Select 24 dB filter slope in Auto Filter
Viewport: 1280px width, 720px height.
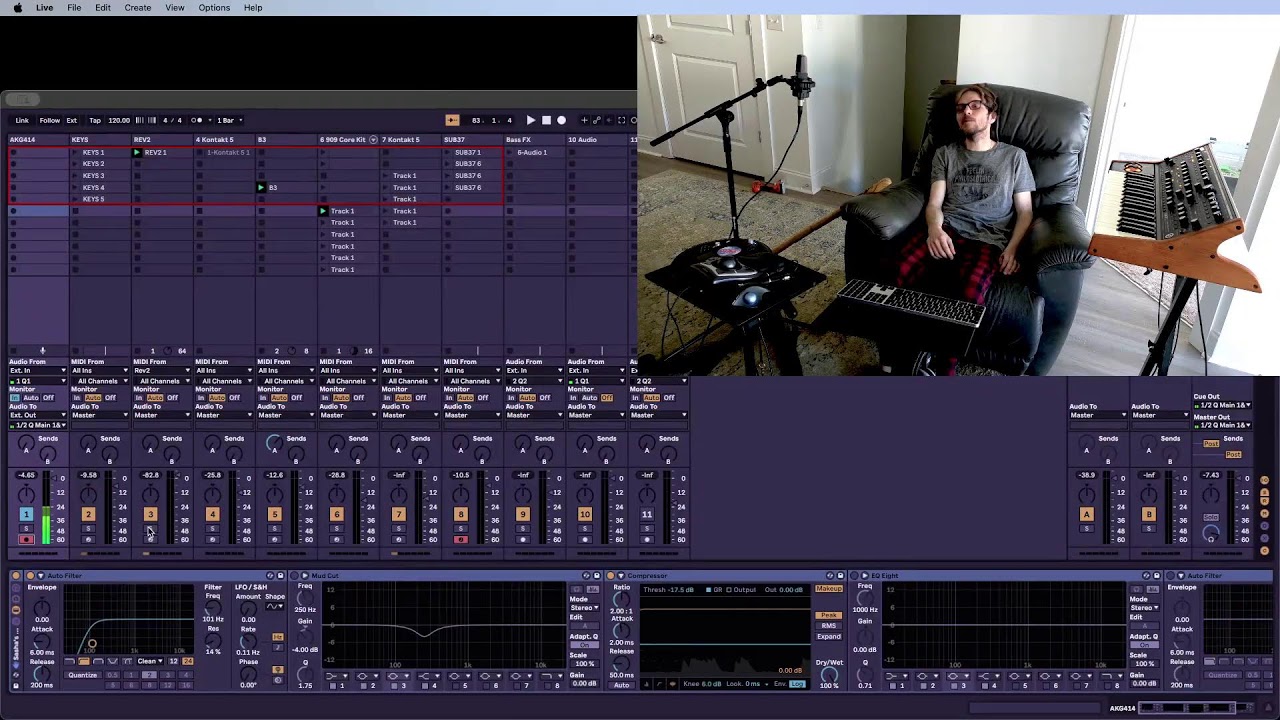[187, 661]
